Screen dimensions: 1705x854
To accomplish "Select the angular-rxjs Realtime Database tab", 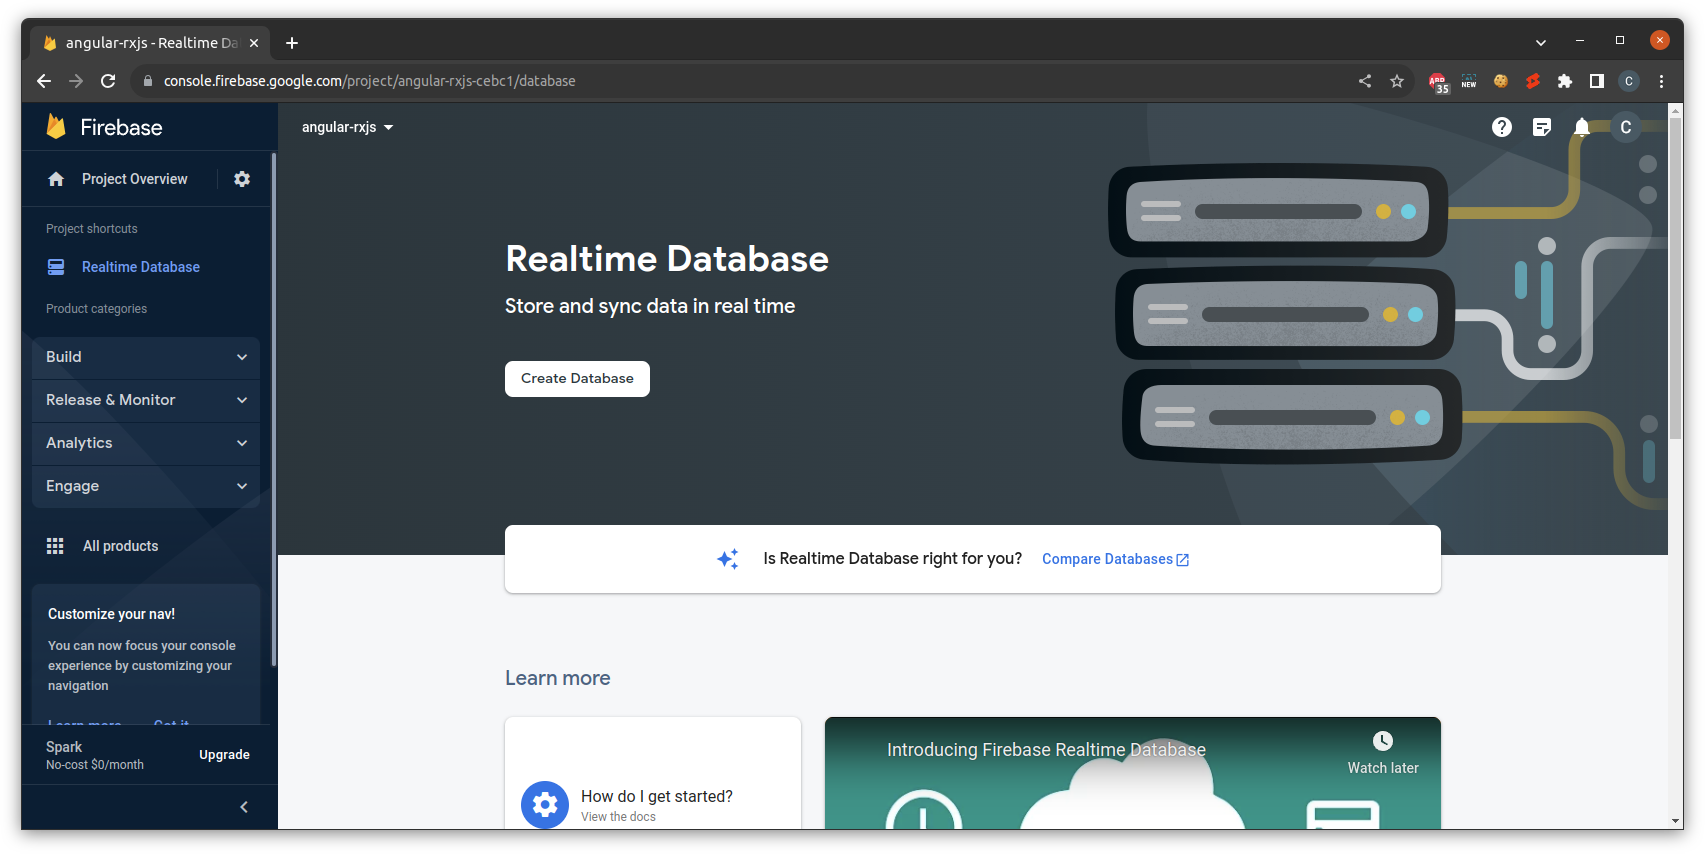I will [150, 43].
